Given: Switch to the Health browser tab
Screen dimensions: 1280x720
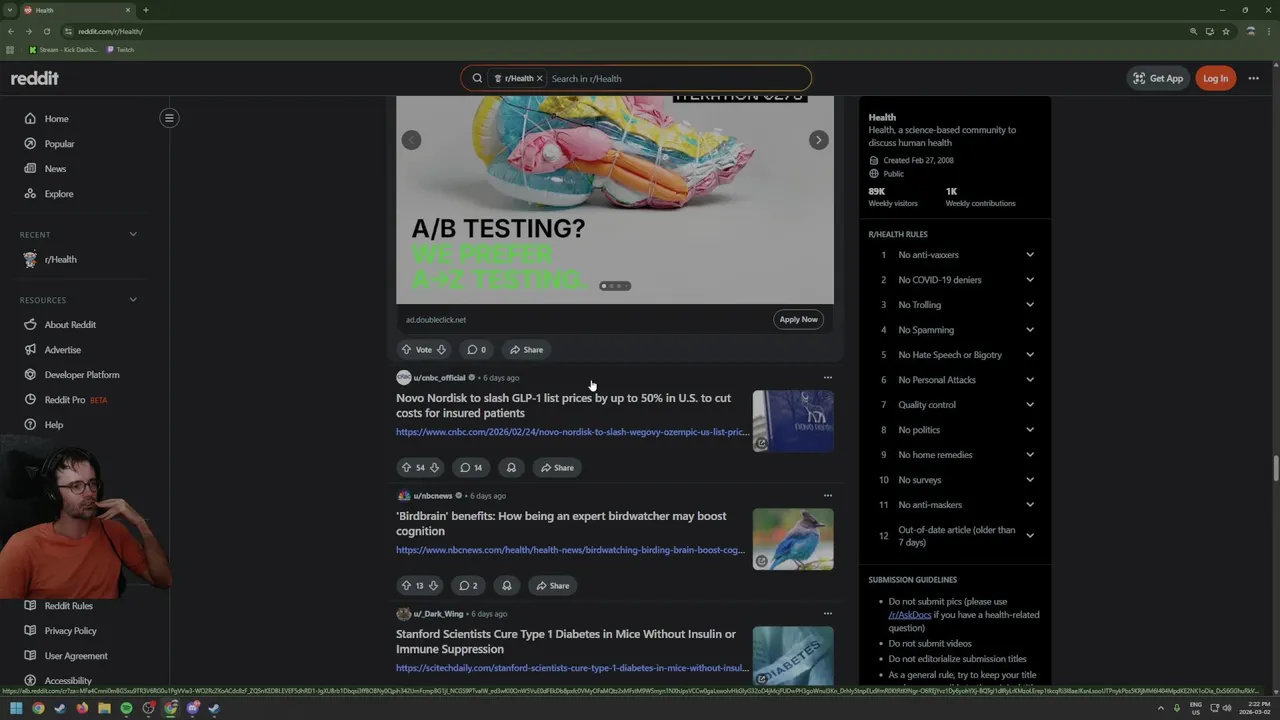Looking at the screenshot, I should 77,10.
